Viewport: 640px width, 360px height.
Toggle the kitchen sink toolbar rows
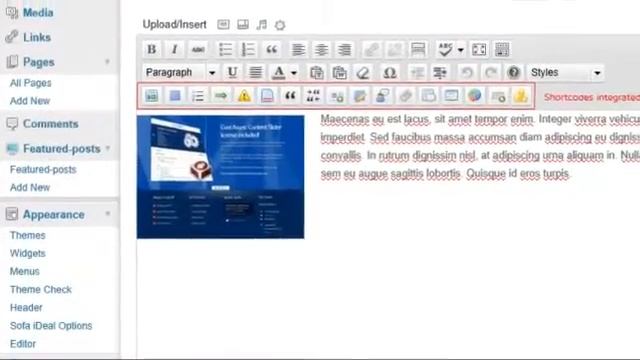[x=502, y=49]
